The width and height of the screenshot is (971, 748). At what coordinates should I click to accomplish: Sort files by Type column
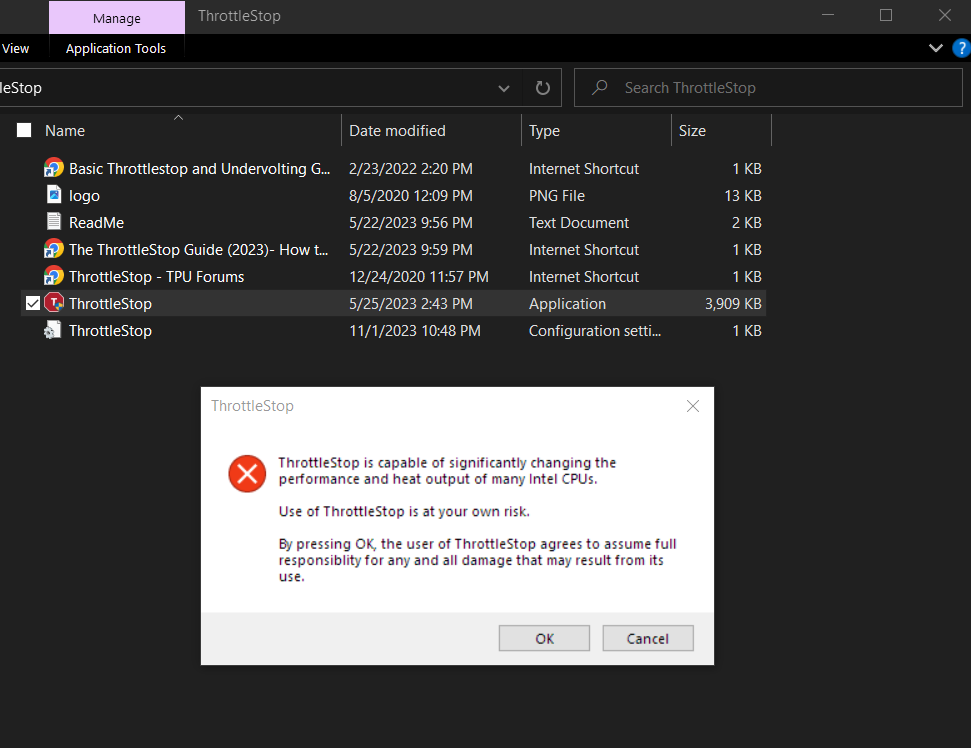tap(544, 131)
